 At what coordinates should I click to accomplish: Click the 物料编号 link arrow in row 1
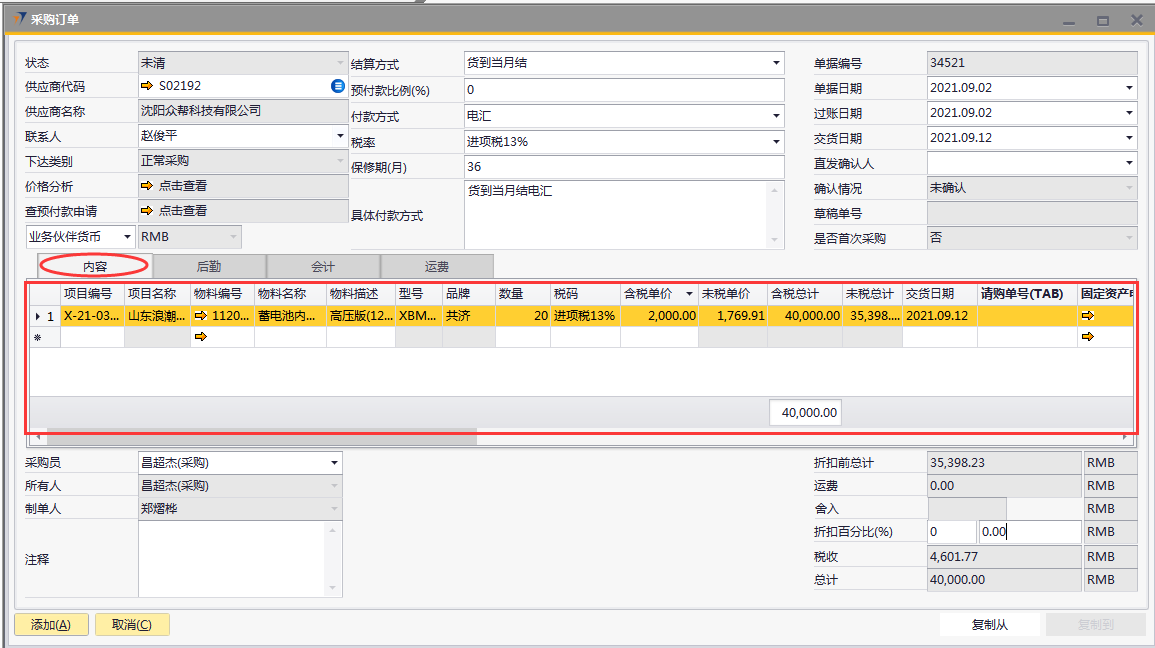(201, 316)
